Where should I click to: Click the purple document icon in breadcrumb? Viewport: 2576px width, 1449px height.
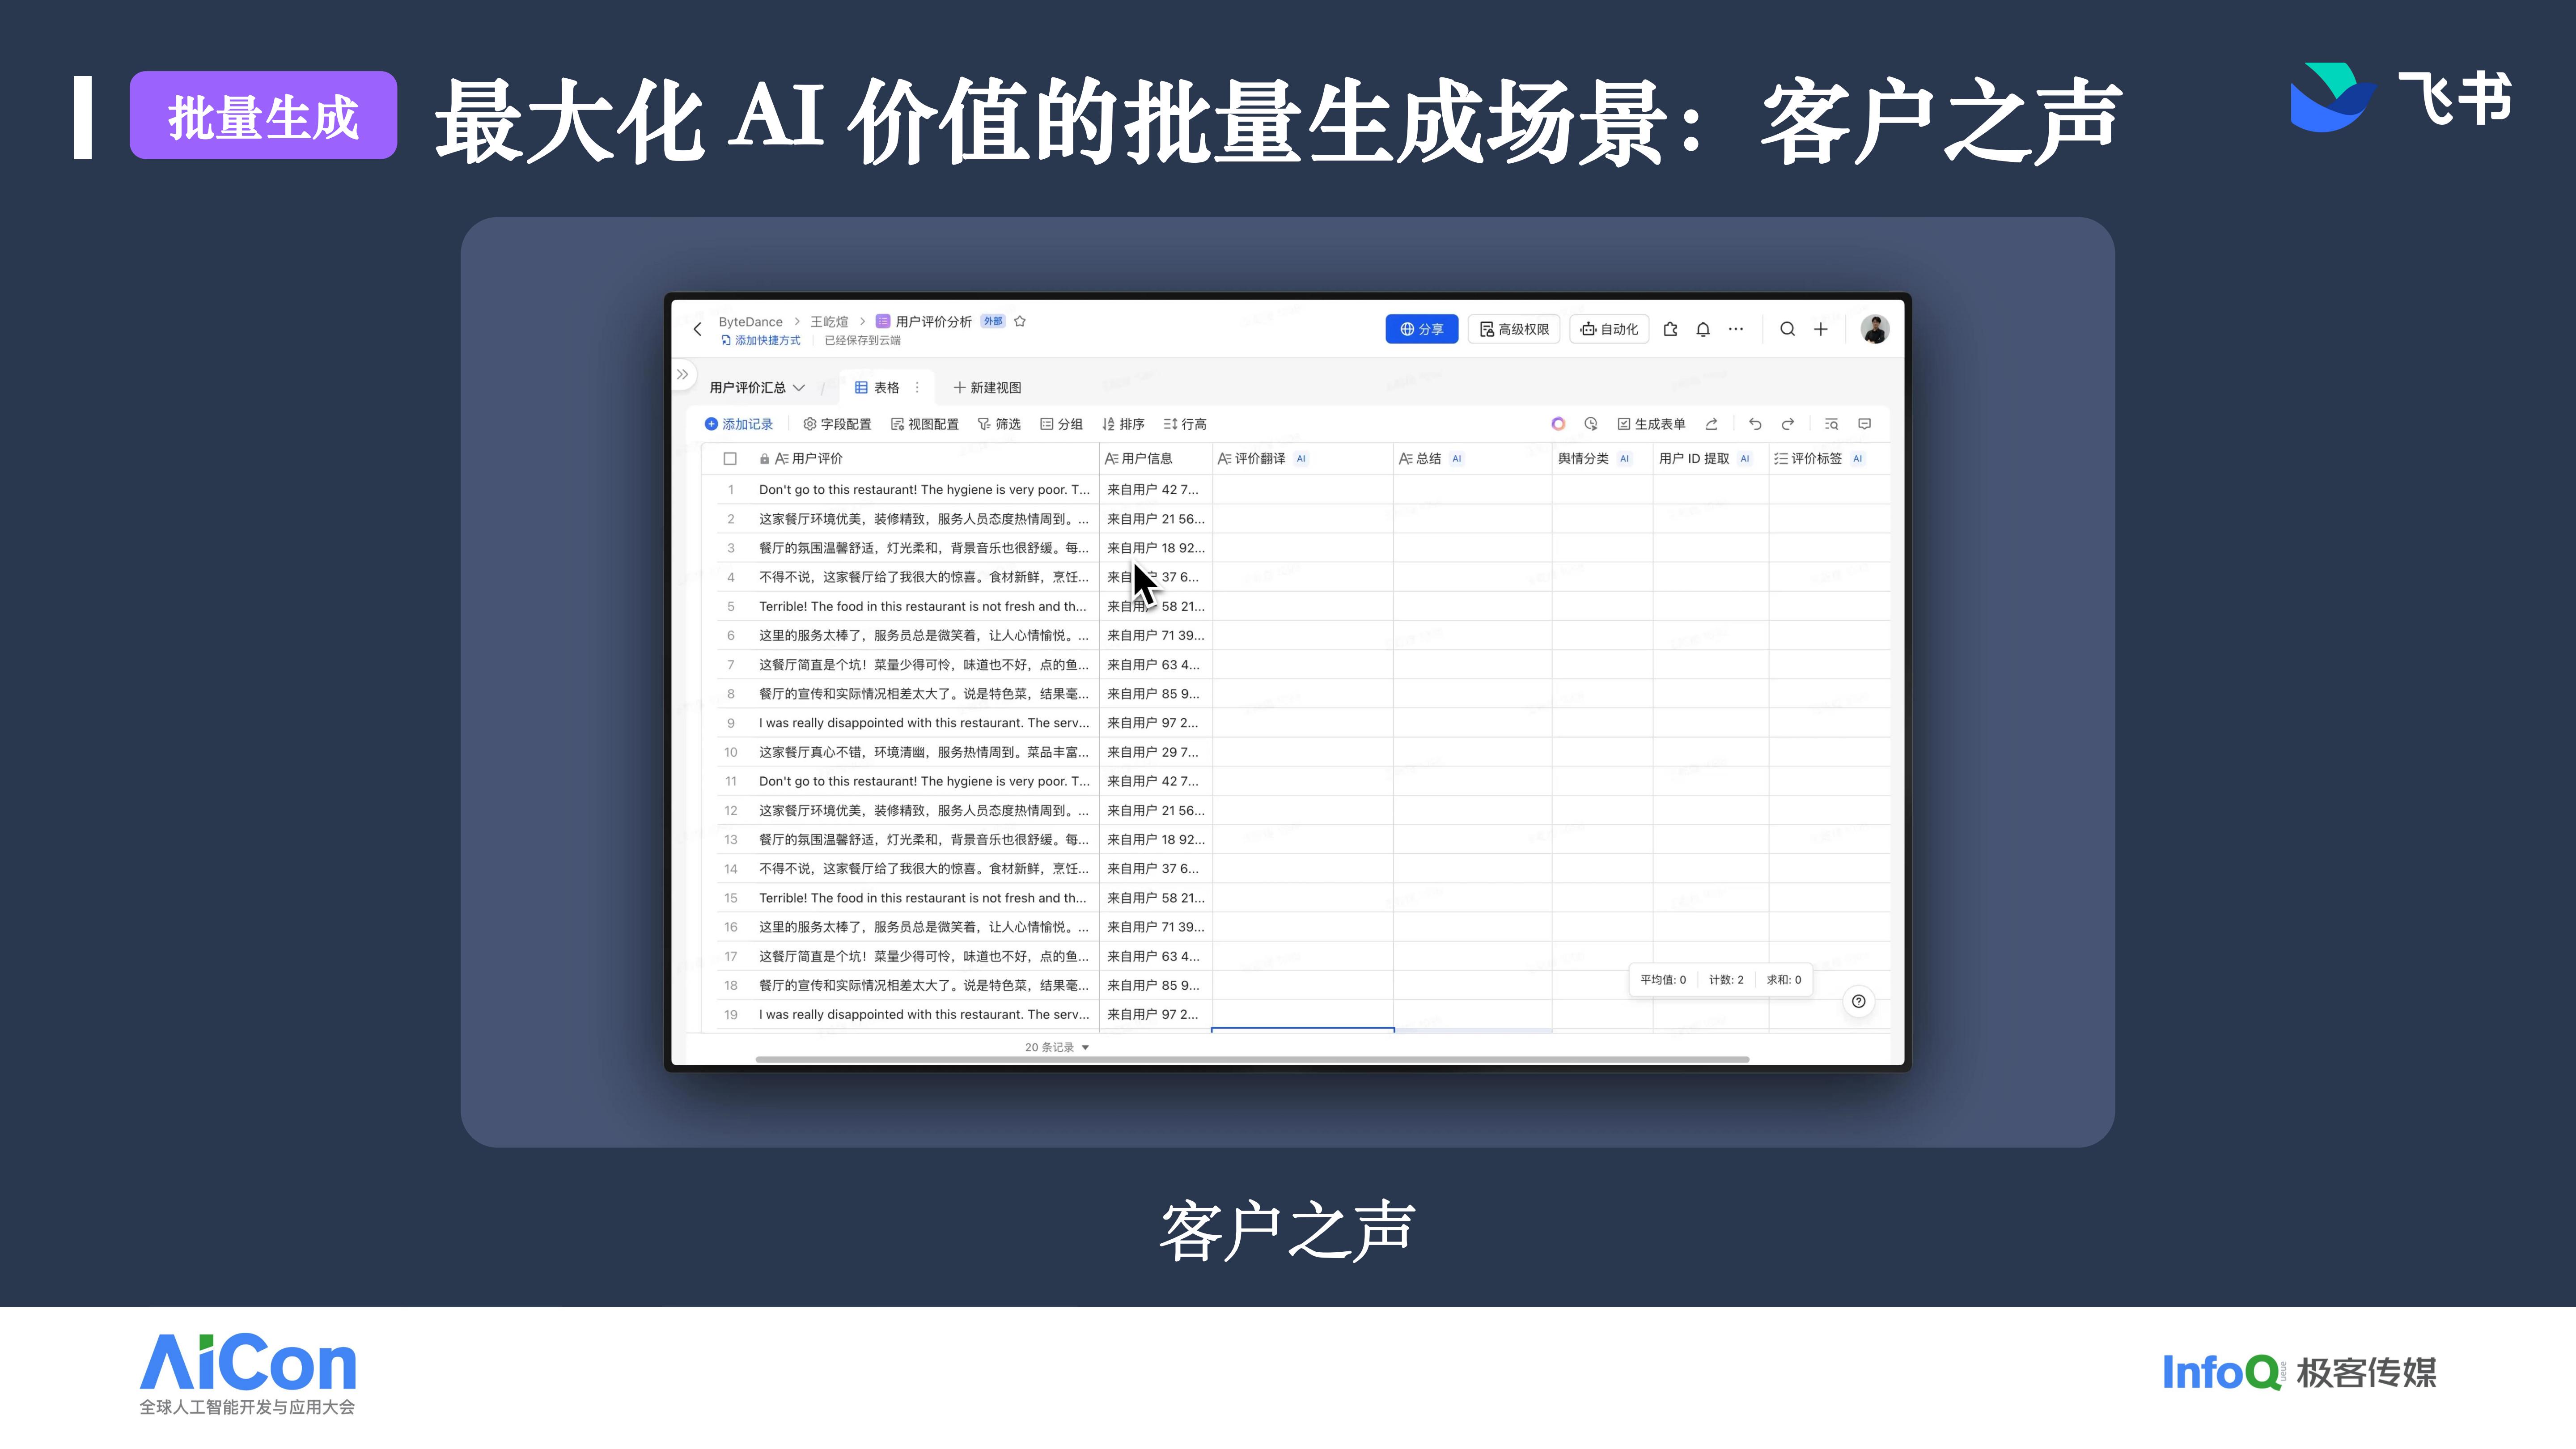coord(883,321)
